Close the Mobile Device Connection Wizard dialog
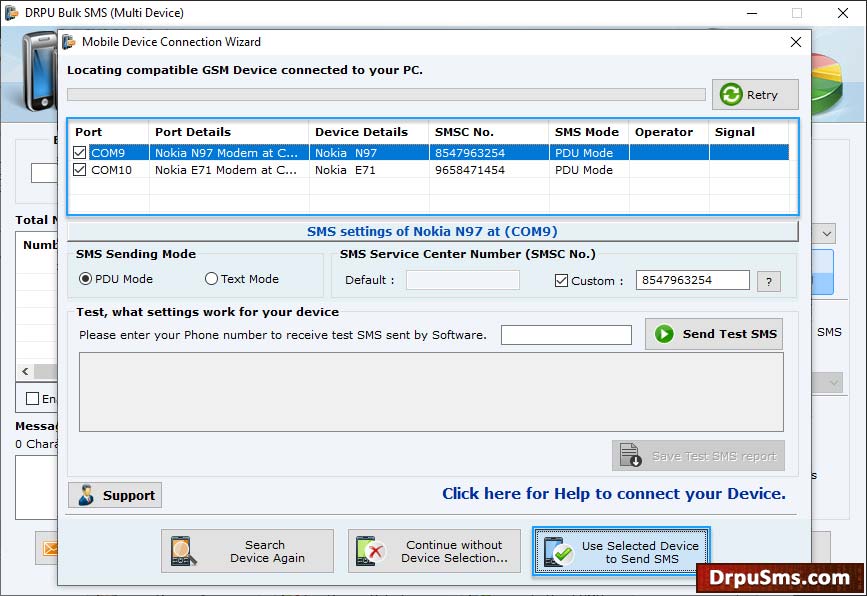 click(796, 42)
